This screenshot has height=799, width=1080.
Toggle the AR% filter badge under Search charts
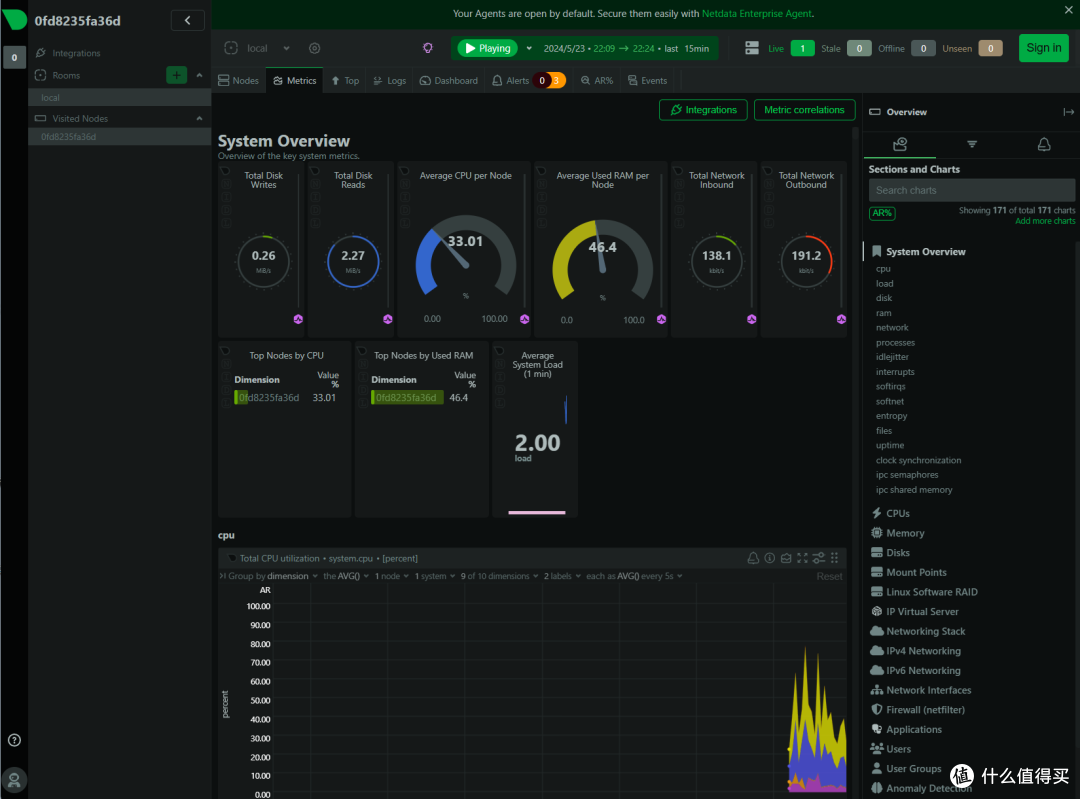(x=882, y=213)
